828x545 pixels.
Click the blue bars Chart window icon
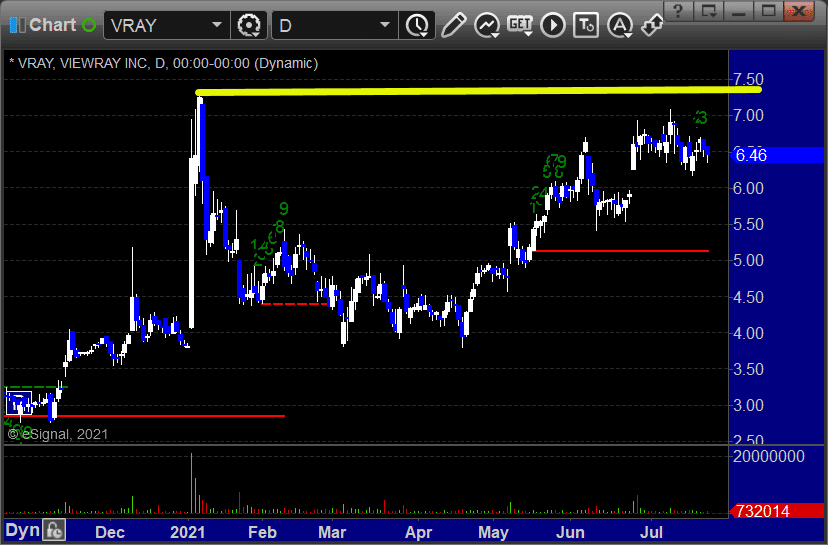pyautogui.click(x=17, y=25)
